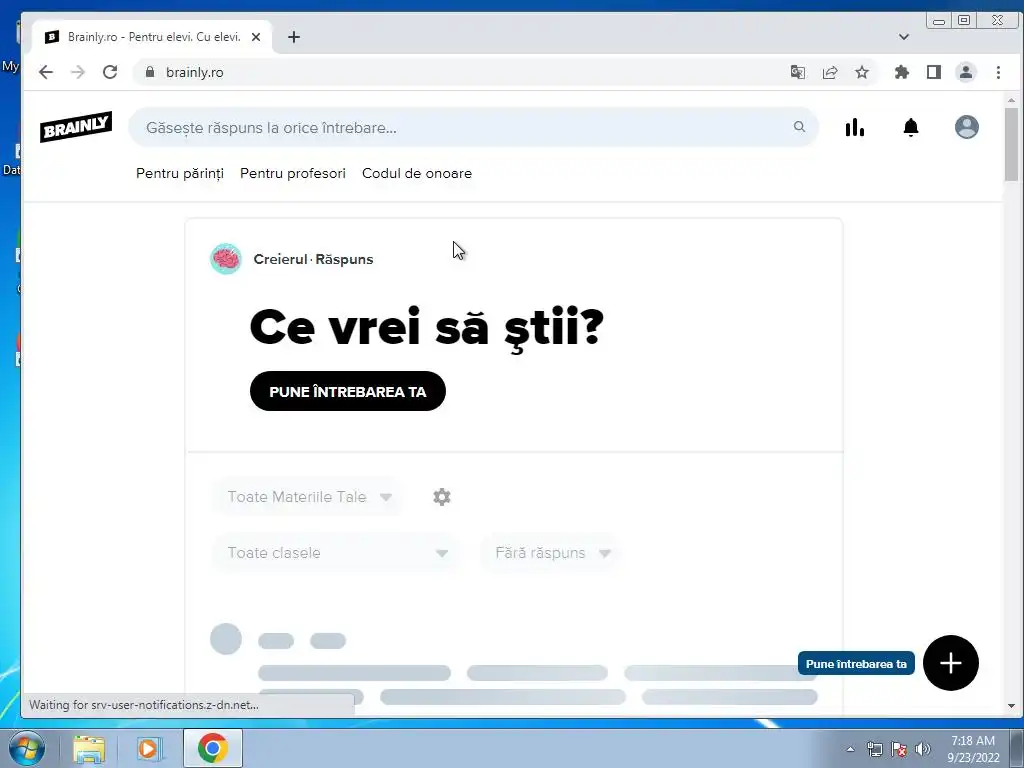1024x768 pixels.
Task: Click the Brainly logo
Action: [76, 127]
